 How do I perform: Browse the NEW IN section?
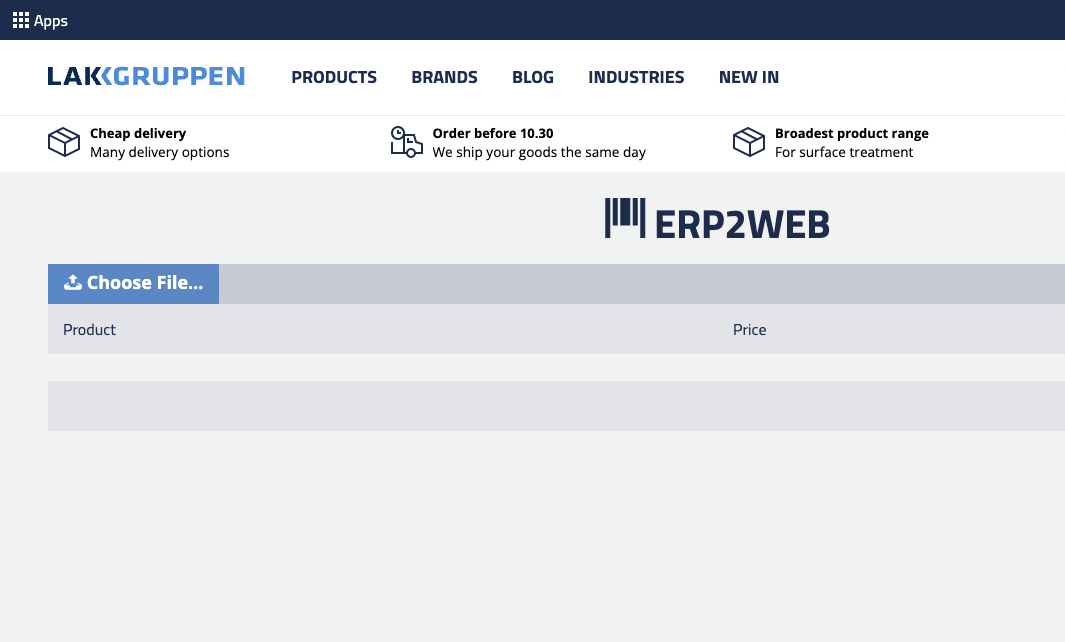click(748, 77)
